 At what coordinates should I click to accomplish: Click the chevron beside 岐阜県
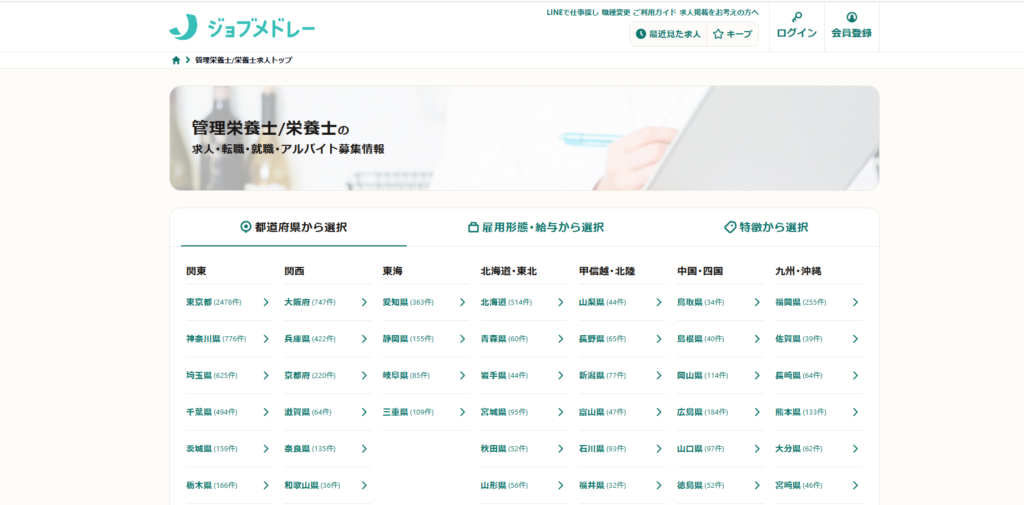pos(462,375)
